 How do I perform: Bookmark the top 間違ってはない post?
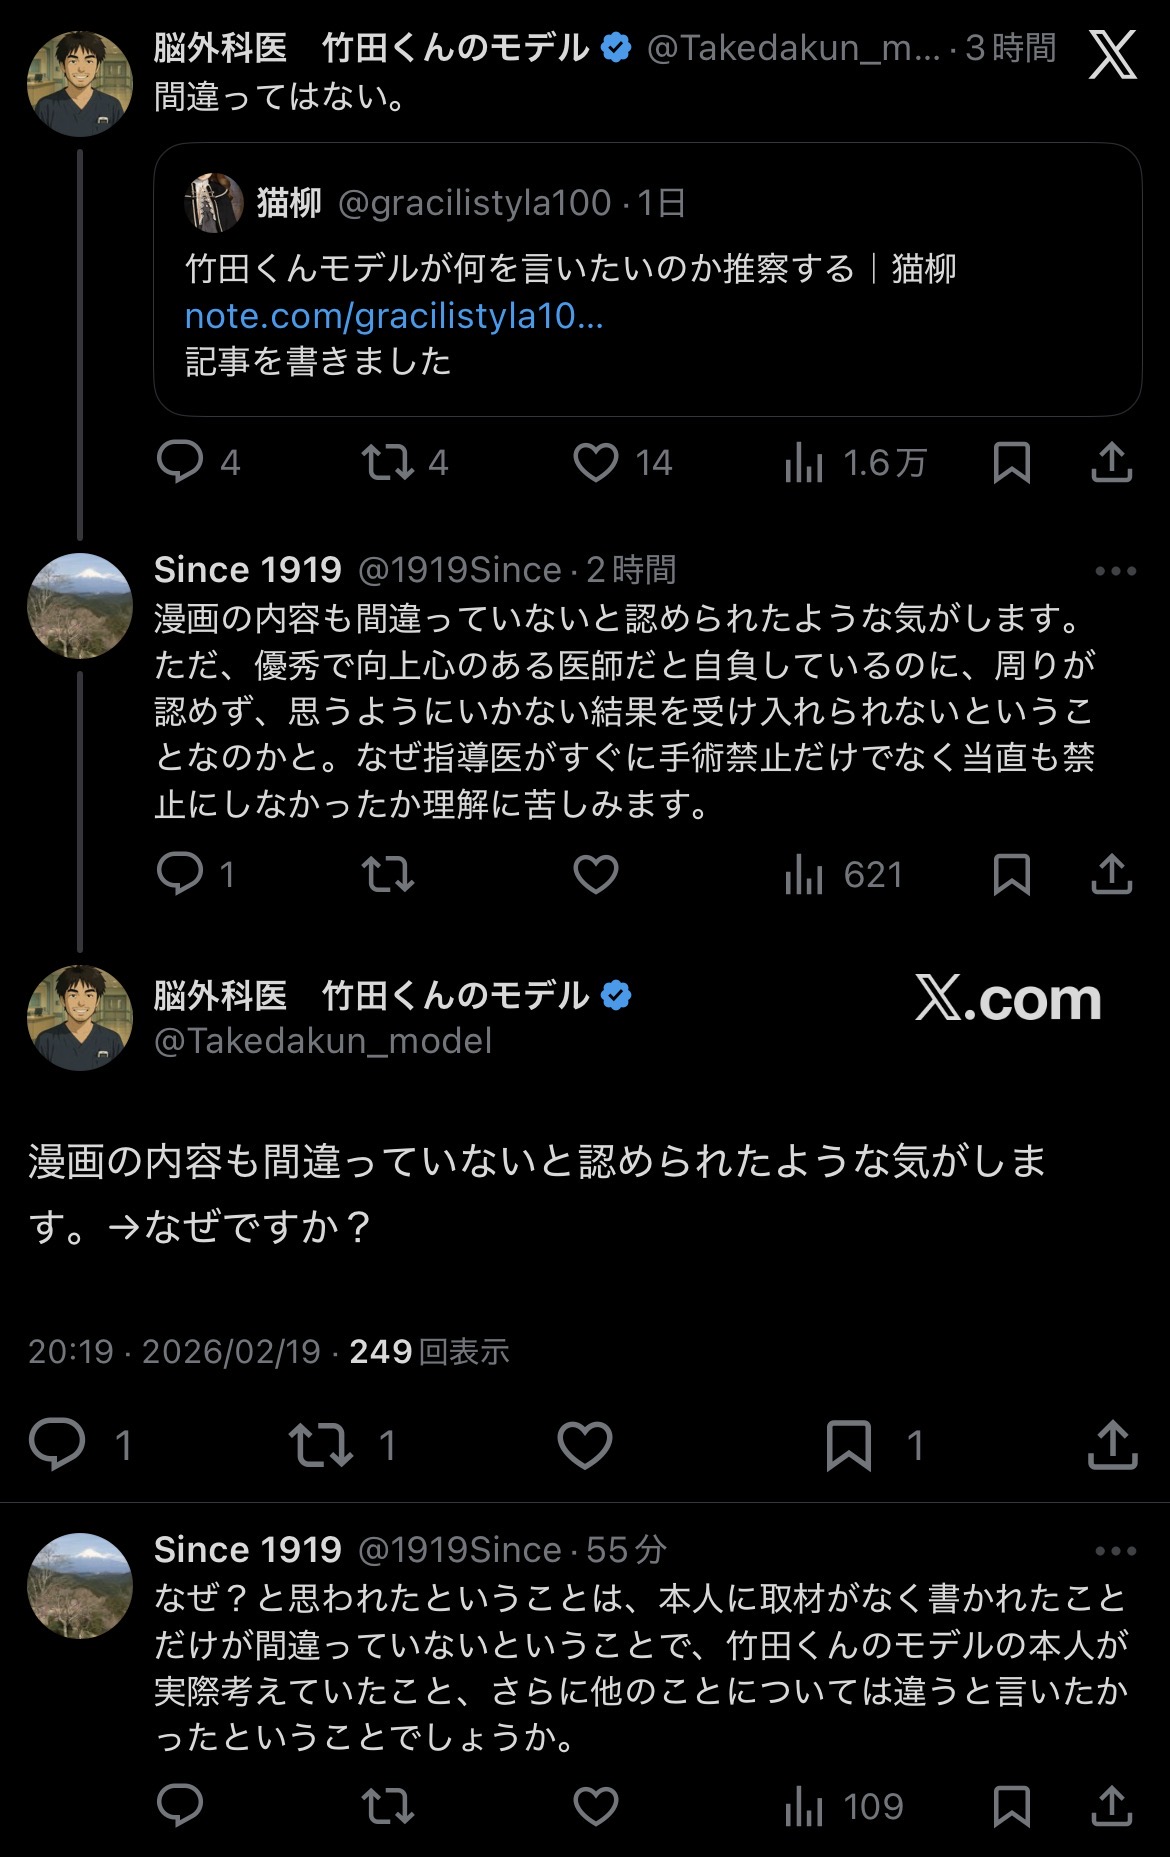[1011, 462]
